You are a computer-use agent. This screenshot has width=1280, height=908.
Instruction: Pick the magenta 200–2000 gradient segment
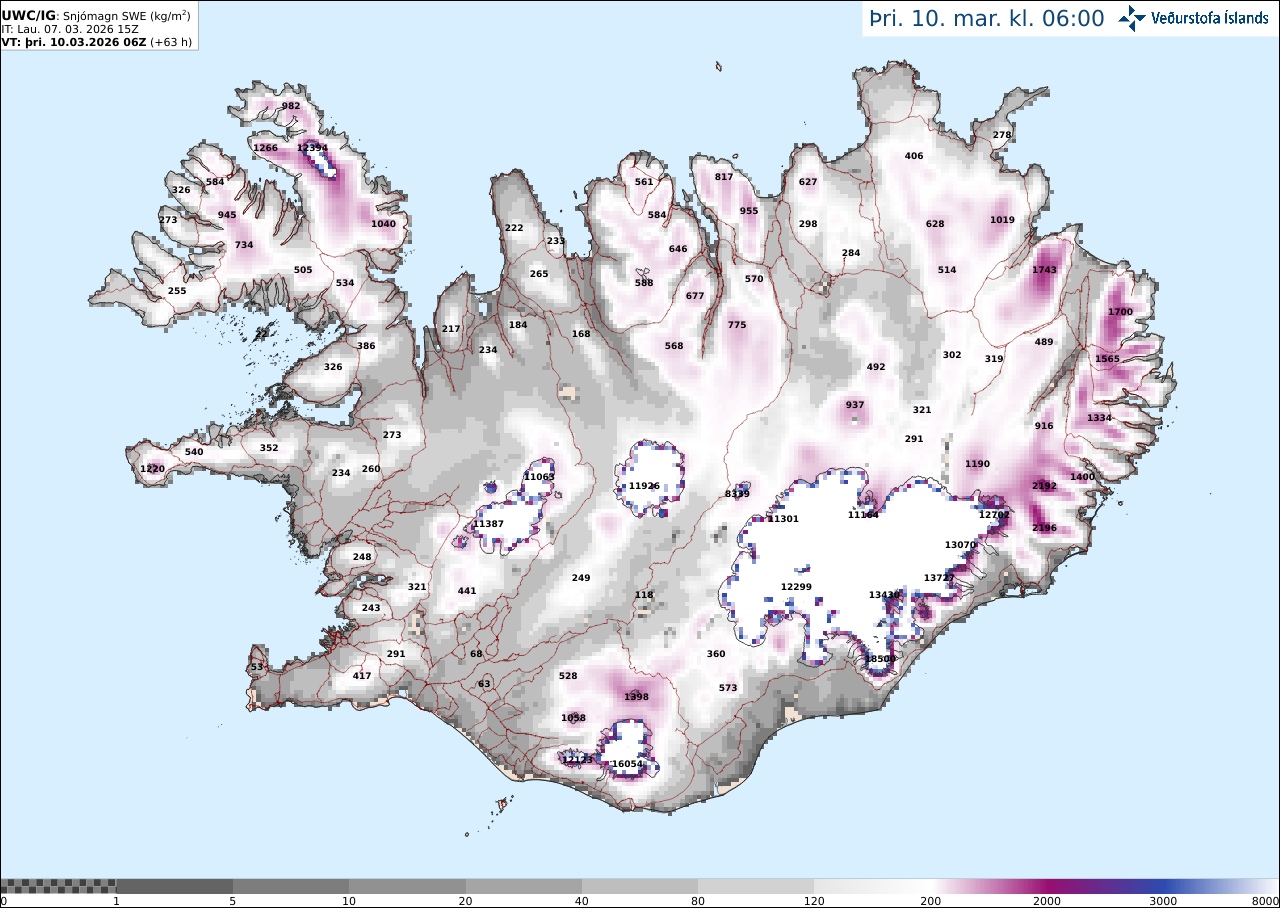989,885
